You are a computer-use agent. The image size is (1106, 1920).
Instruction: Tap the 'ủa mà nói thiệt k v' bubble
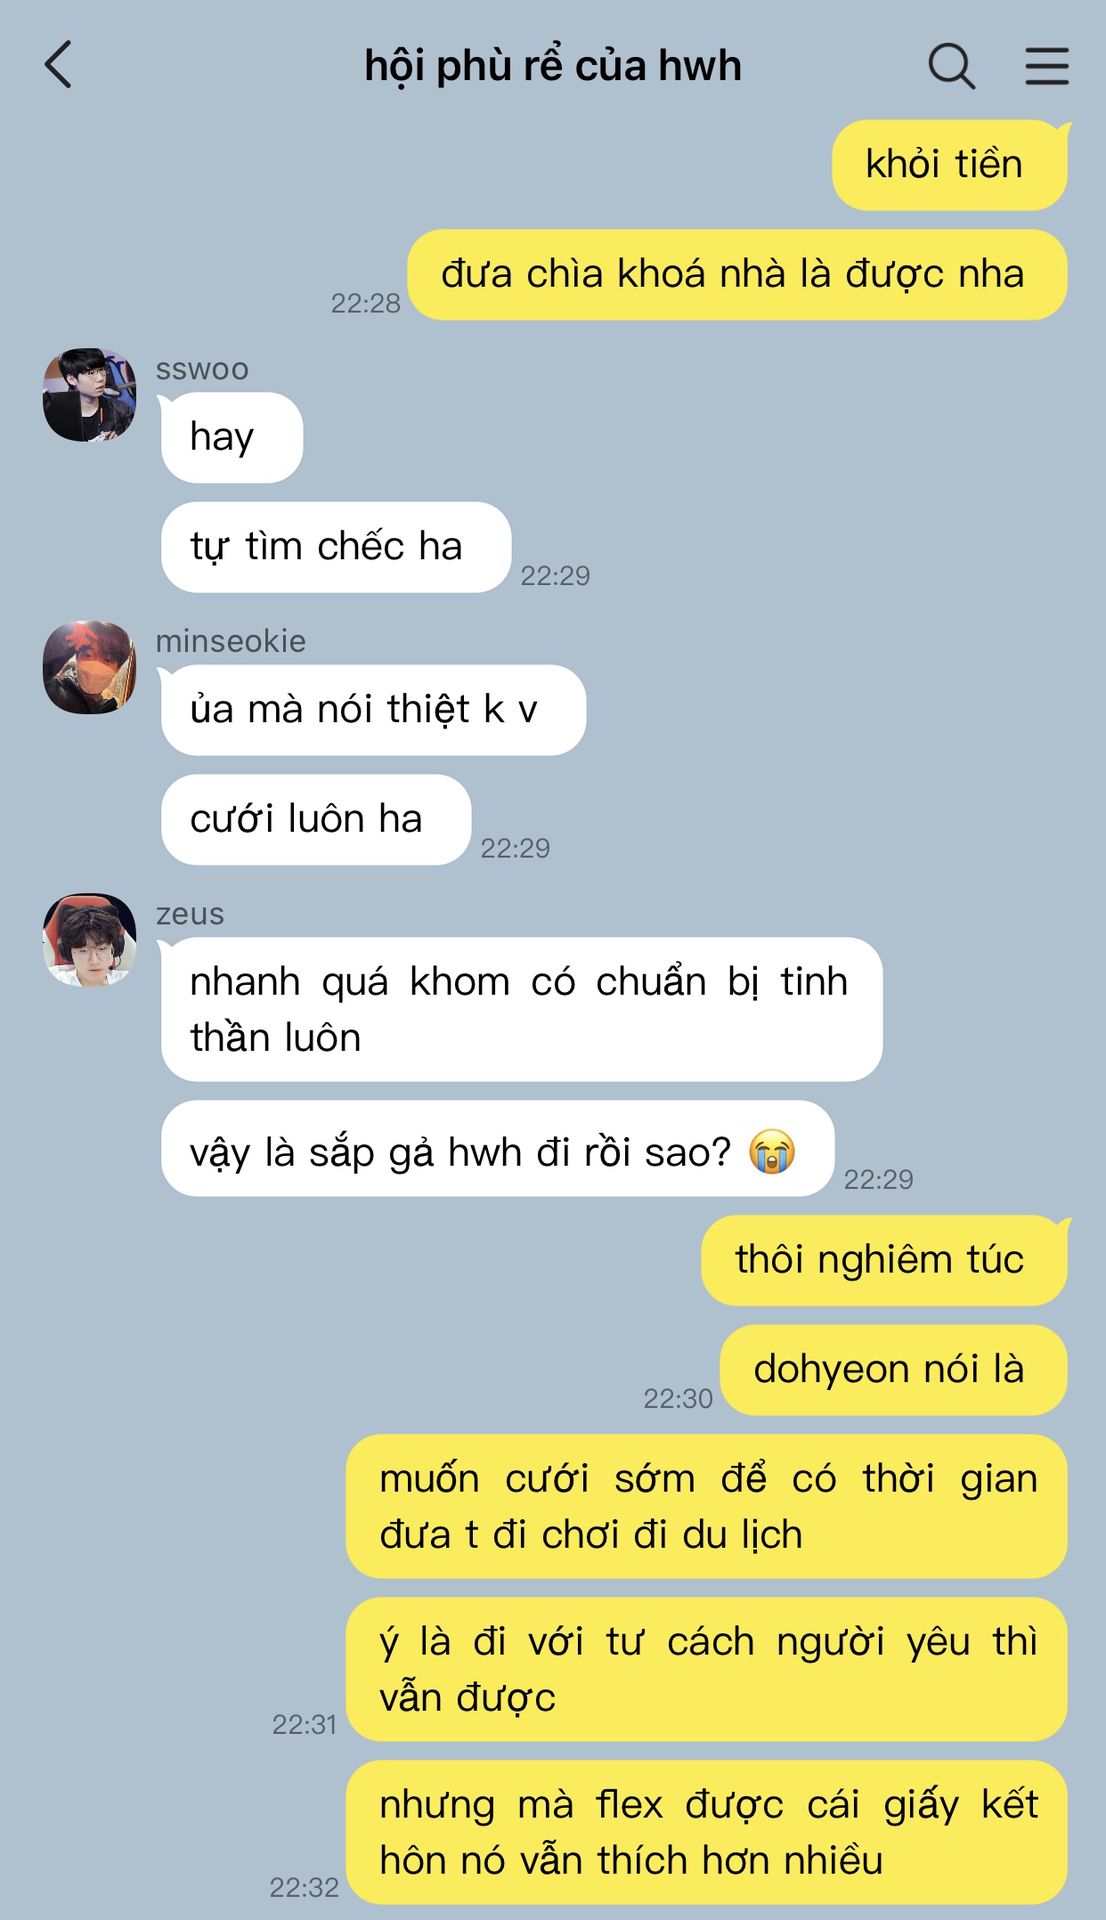click(x=373, y=710)
